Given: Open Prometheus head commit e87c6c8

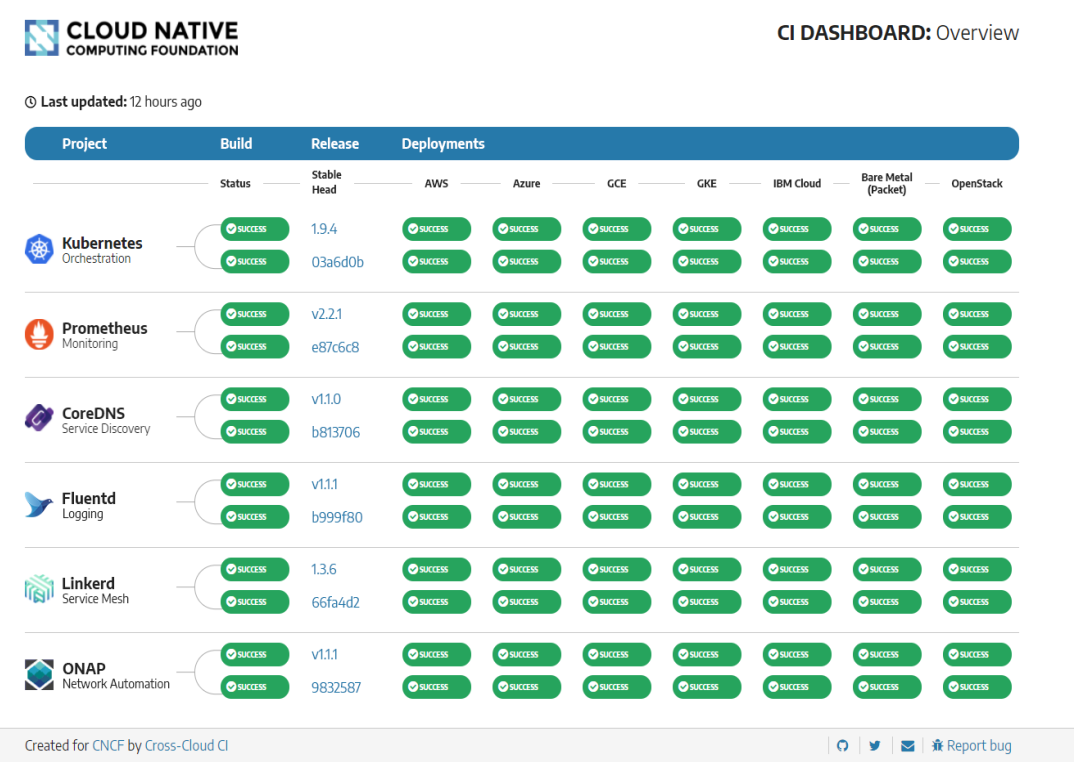Looking at the screenshot, I should click(335, 347).
